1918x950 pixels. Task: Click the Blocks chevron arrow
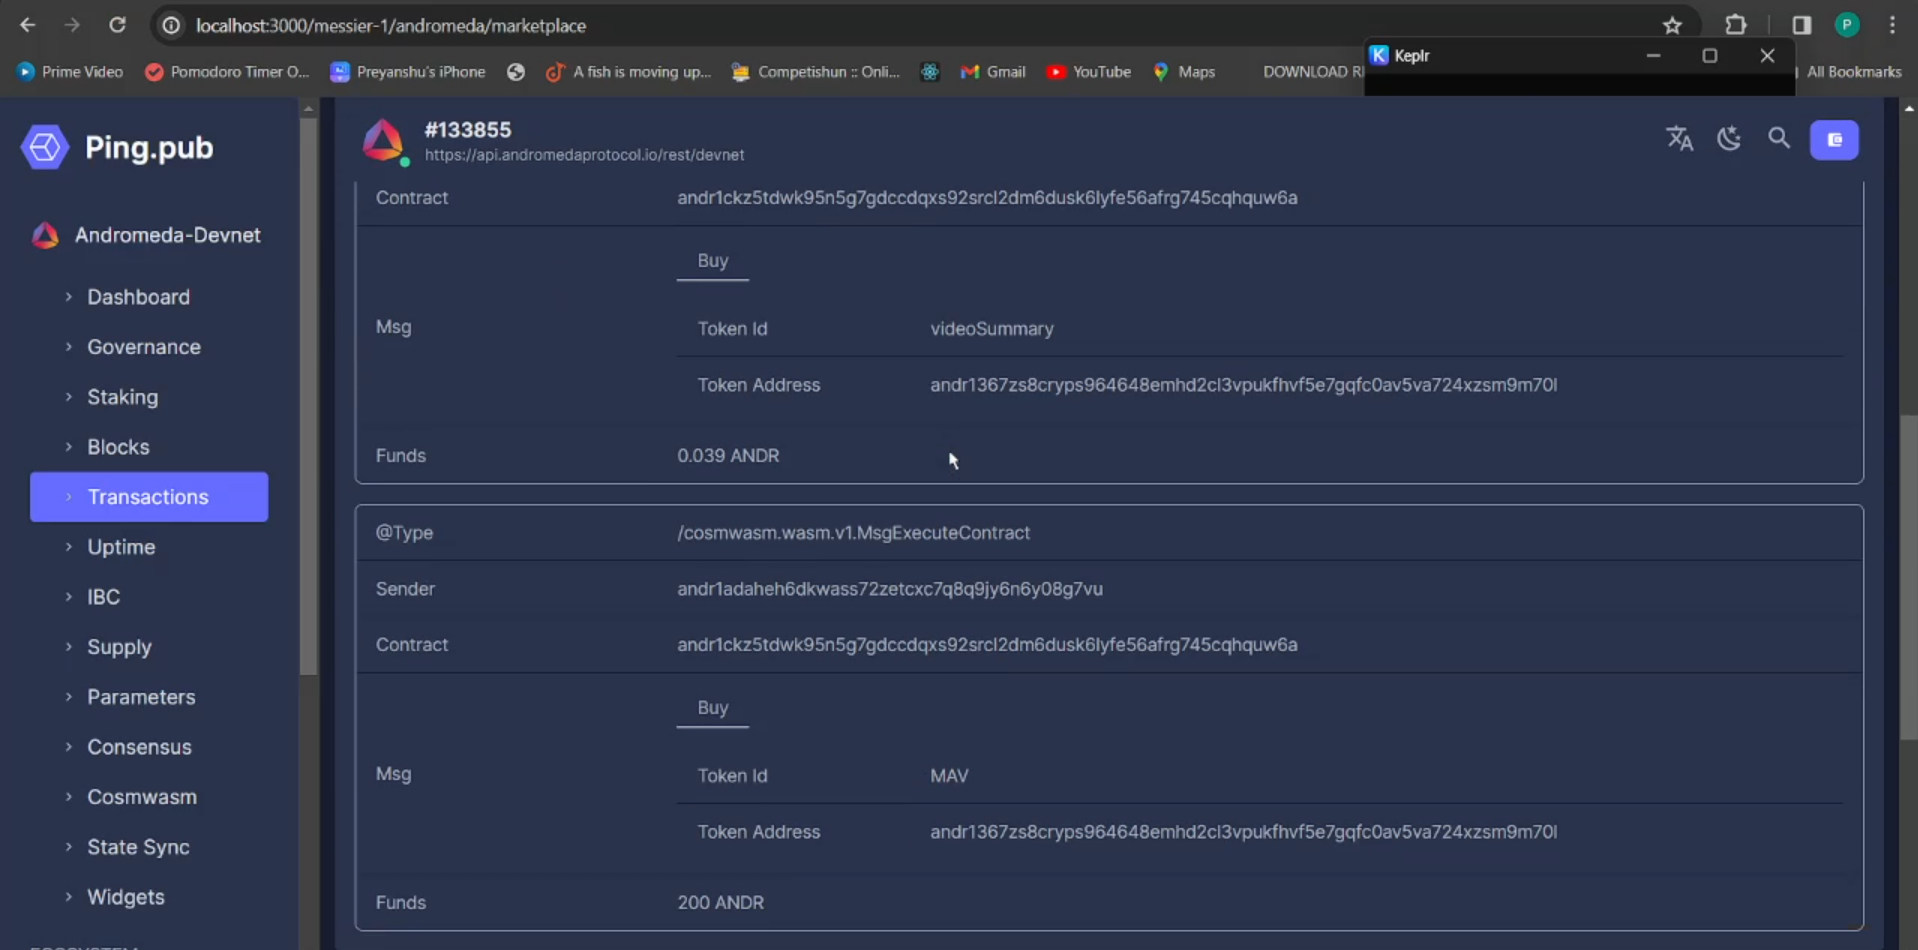(x=68, y=446)
